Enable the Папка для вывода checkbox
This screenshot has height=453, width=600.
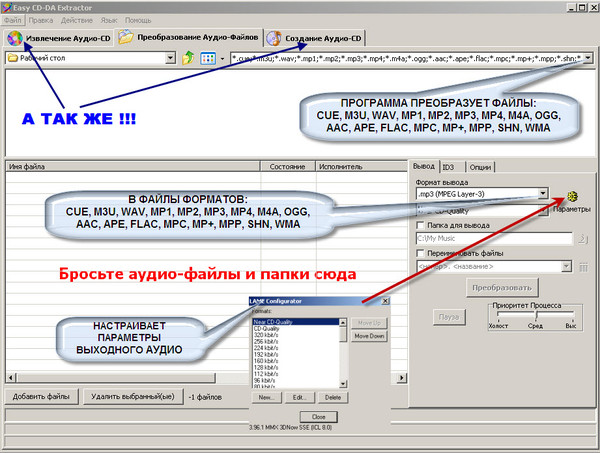coord(420,225)
